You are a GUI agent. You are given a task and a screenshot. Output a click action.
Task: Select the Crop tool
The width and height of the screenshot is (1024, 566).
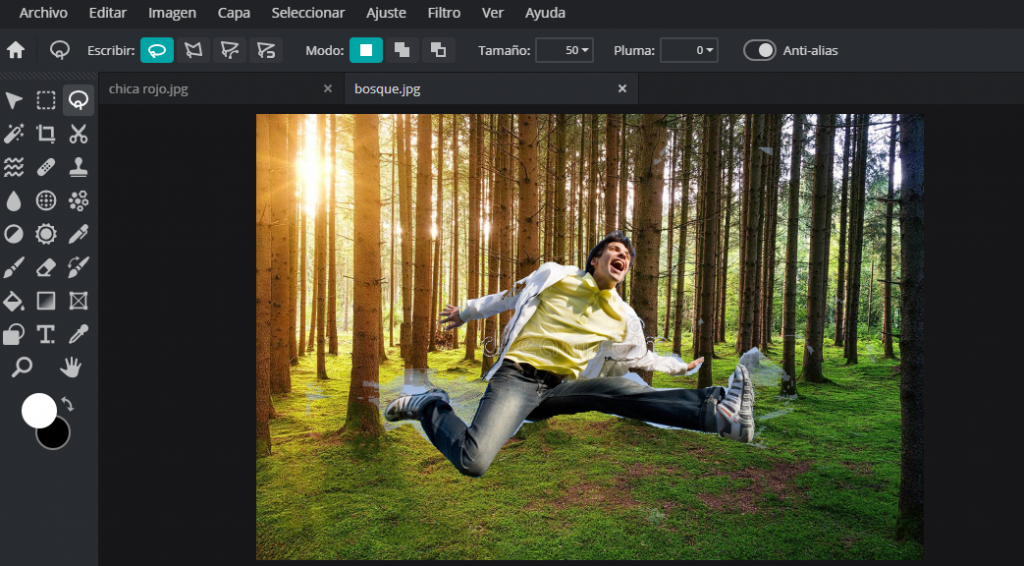tap(46, 134)
